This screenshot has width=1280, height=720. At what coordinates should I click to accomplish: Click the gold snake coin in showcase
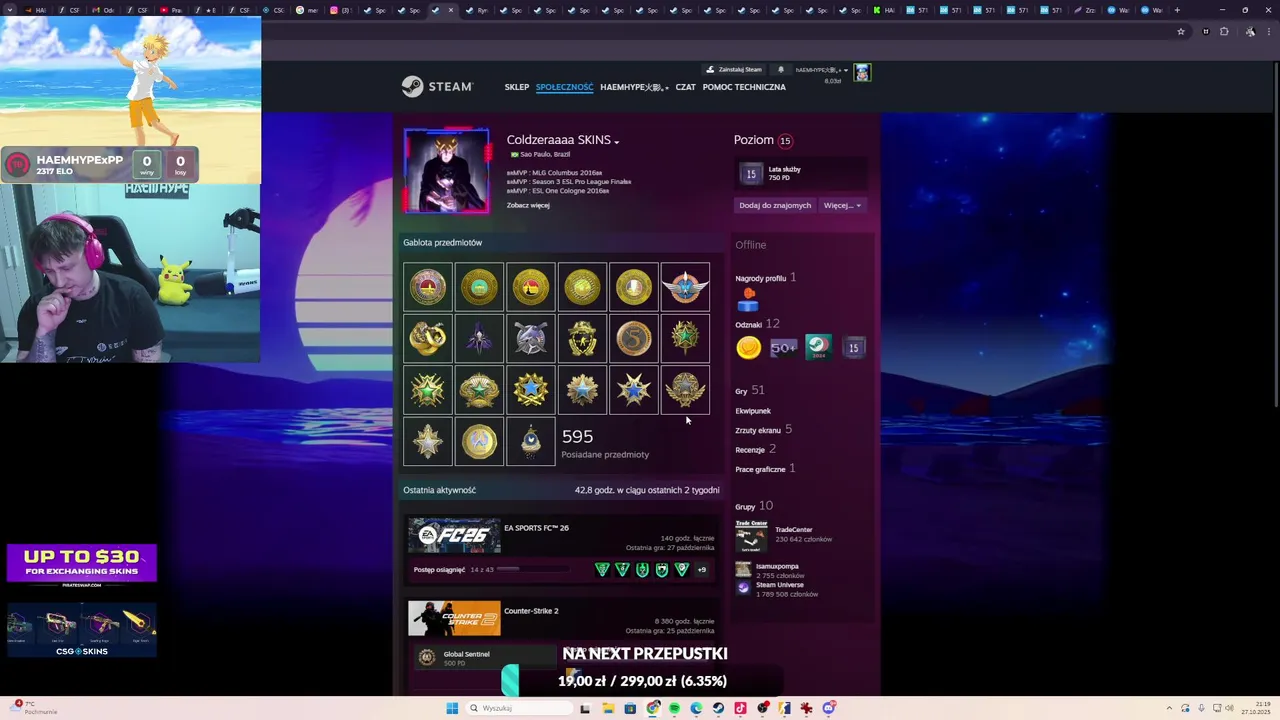point(428,339)
